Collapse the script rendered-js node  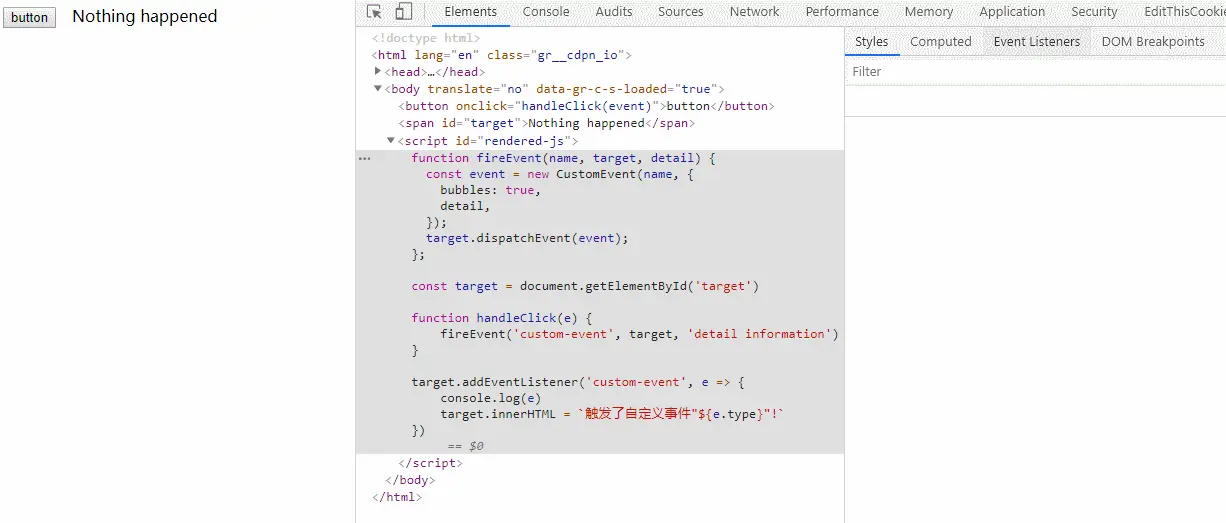coord(391,141)
